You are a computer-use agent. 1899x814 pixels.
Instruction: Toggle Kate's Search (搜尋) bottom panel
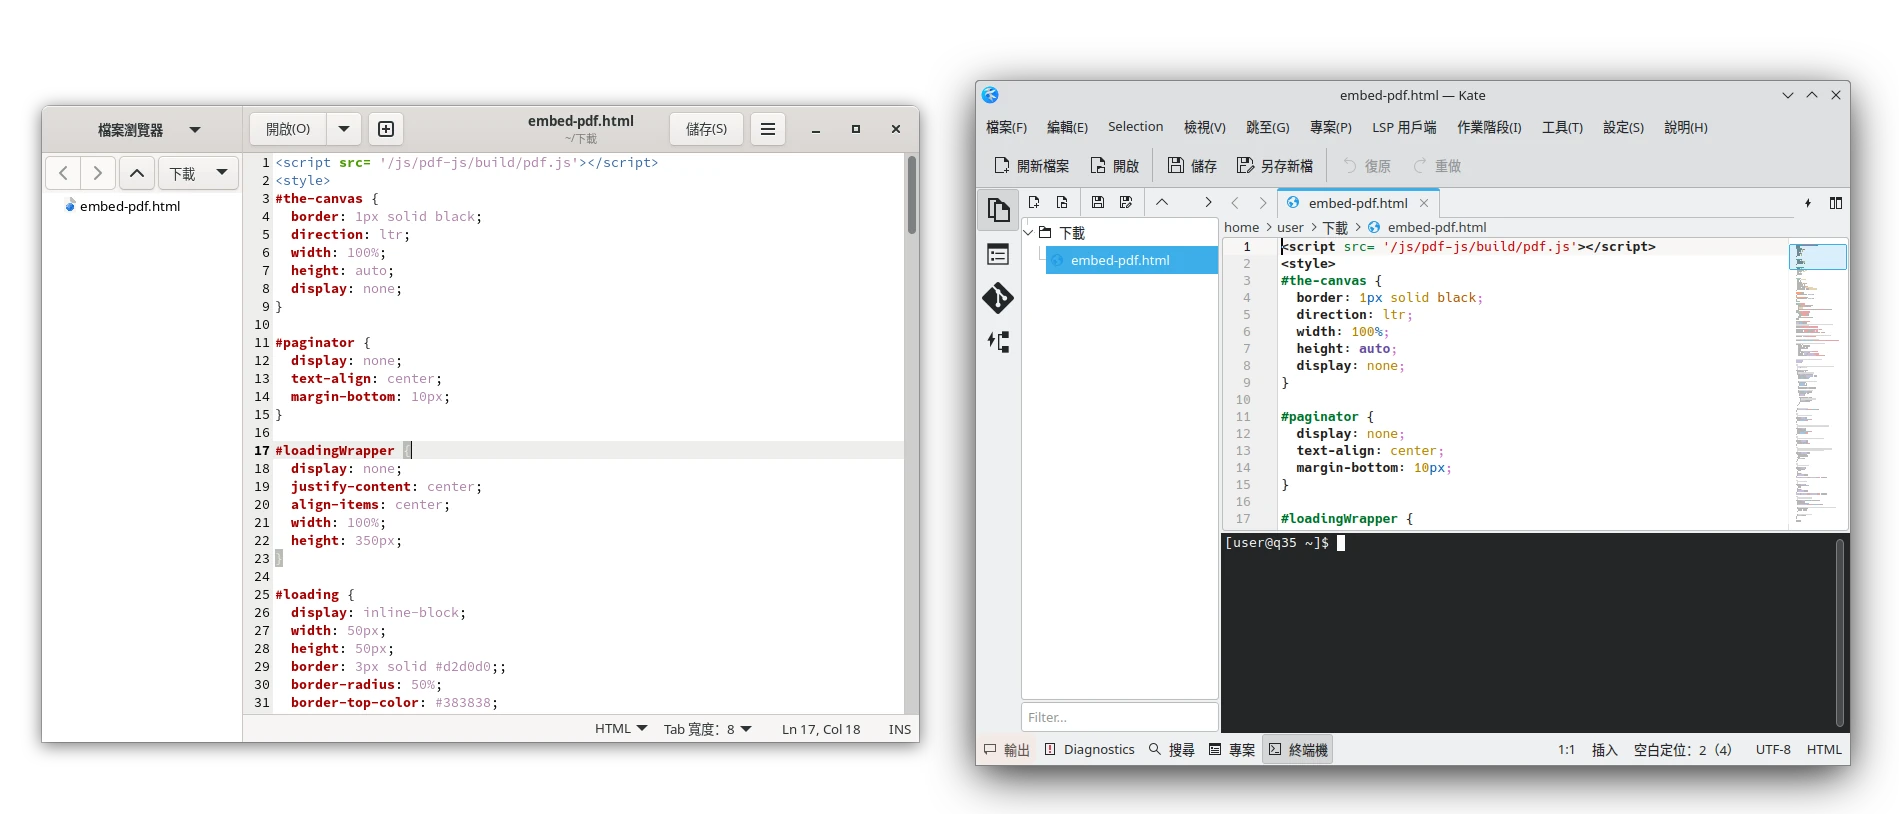coord(1172,750)
